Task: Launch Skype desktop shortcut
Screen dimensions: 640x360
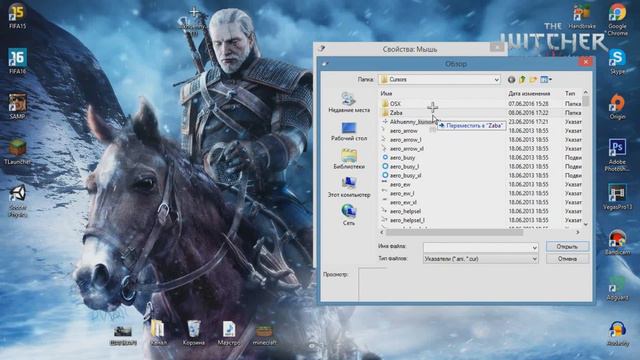Action: pos(617,62)
